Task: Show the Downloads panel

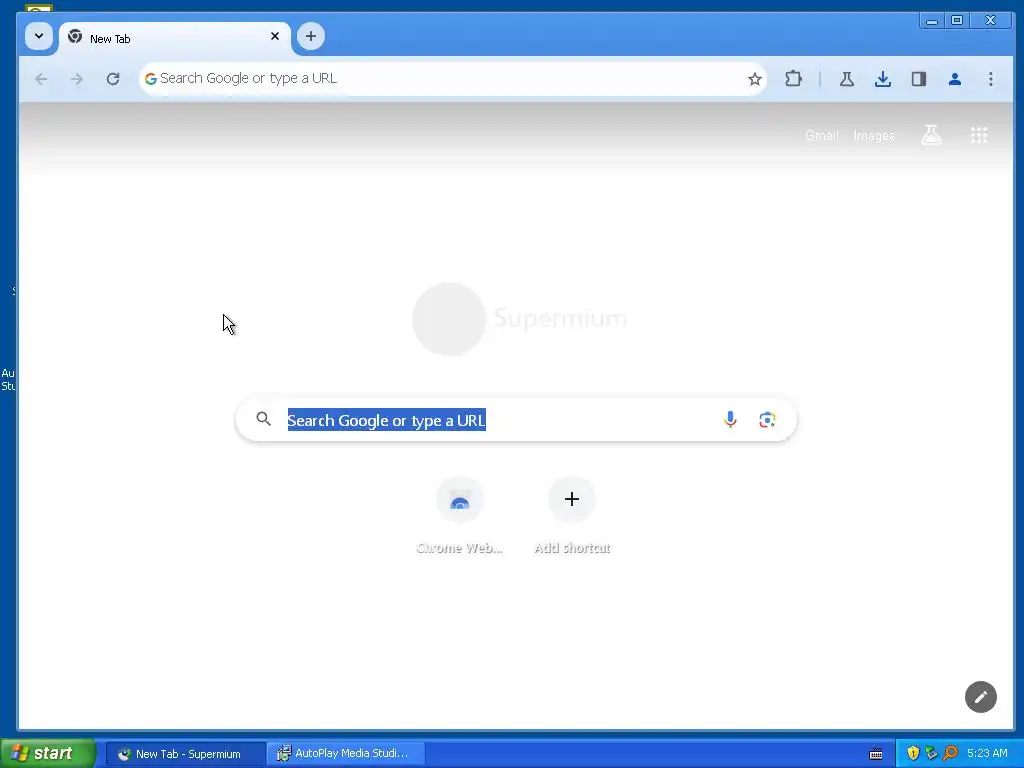Action: (883, 79)
